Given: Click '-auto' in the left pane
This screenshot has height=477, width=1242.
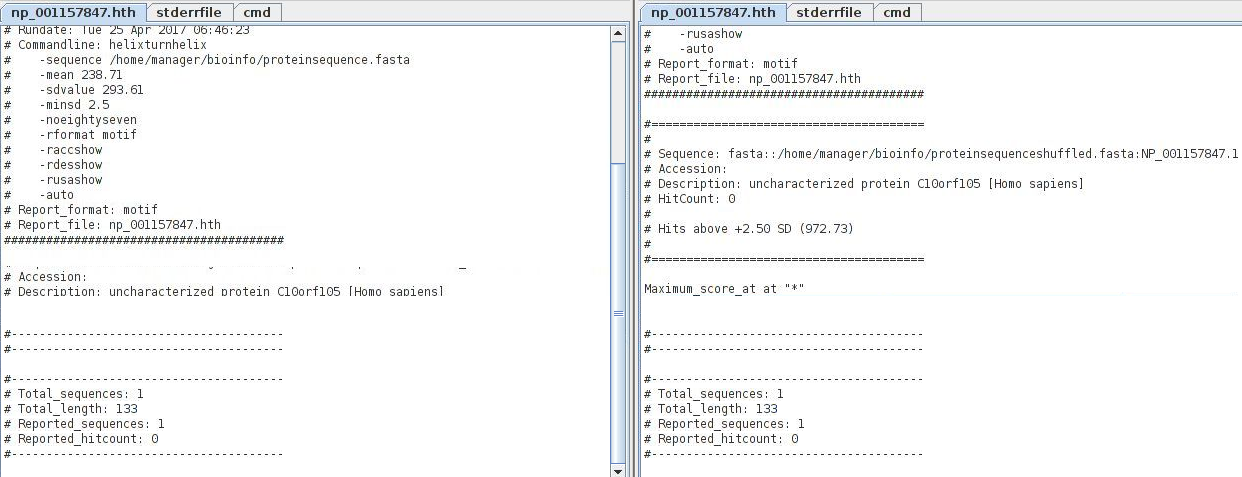Looking at the screenshot, I should [57, 195].
